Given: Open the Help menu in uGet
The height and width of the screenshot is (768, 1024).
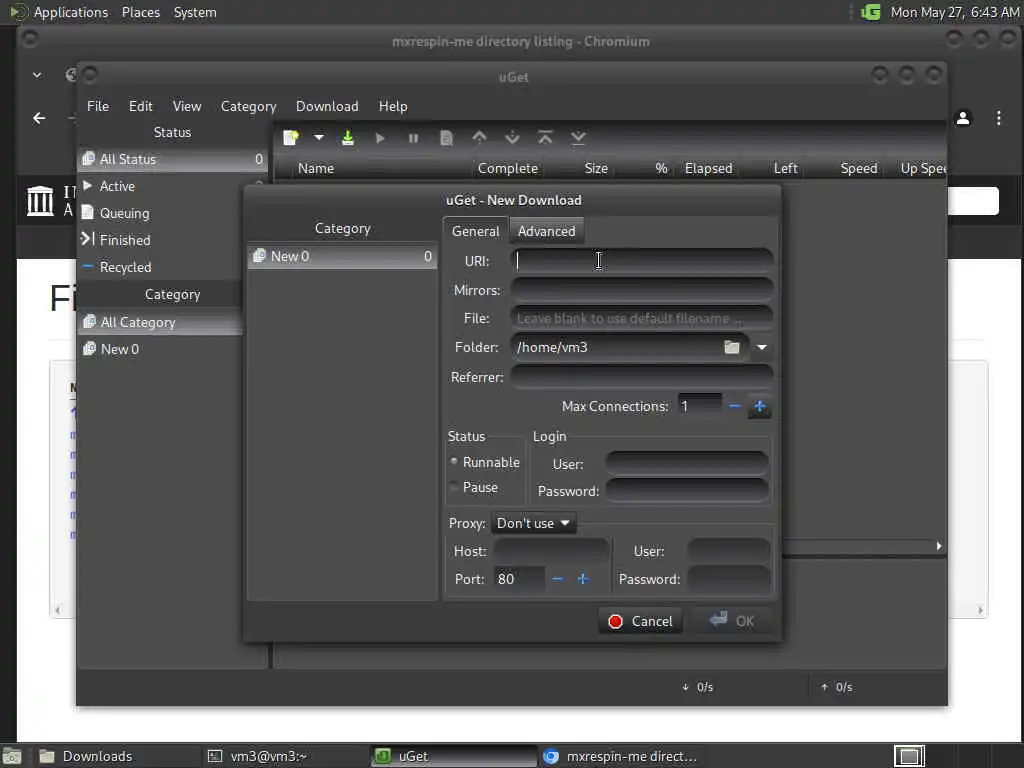Looking at the screenshot, I should [x=393, y=106].
